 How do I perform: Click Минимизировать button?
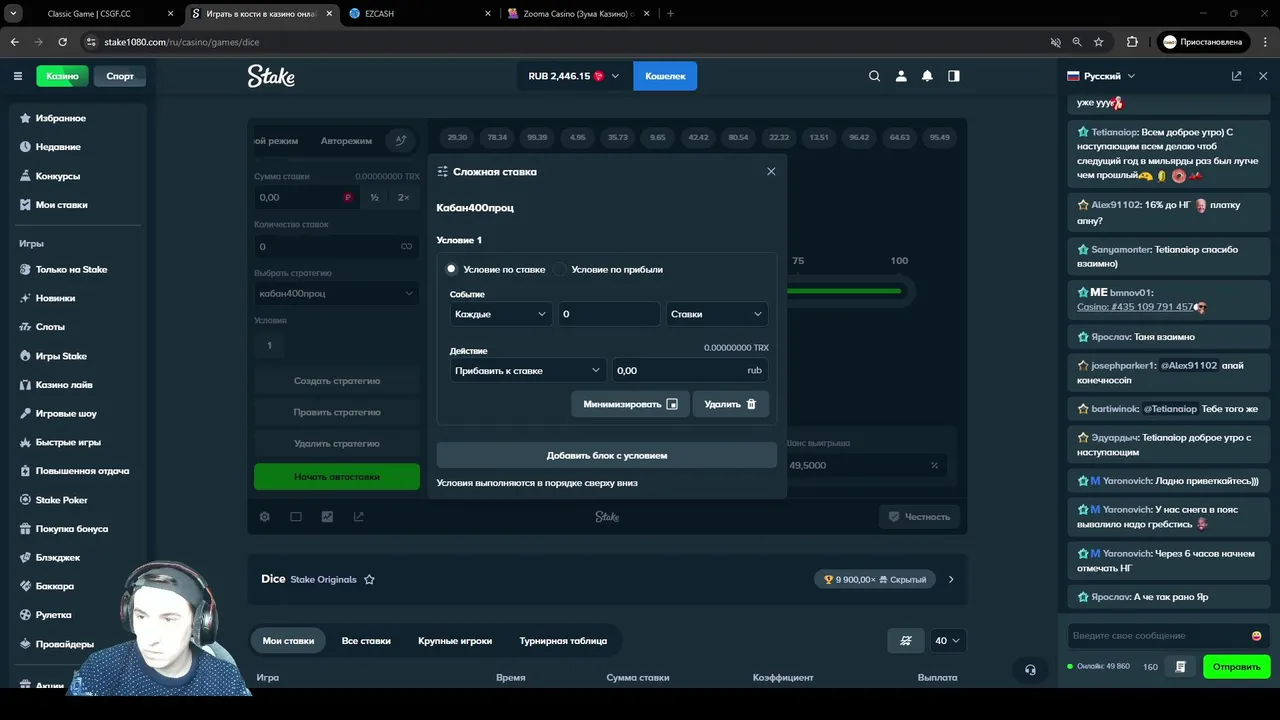pos(630,404)
